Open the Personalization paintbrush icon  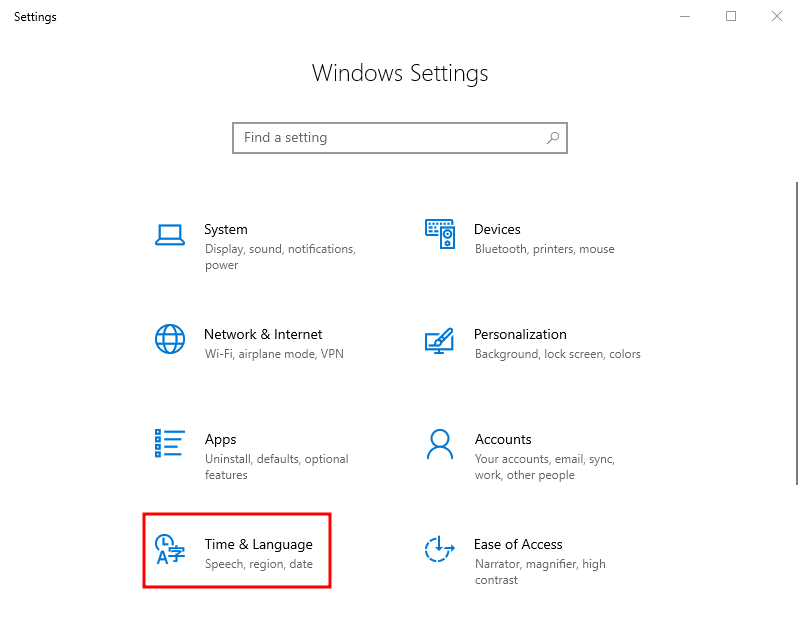pyautogui.click(x=439, y=340)
